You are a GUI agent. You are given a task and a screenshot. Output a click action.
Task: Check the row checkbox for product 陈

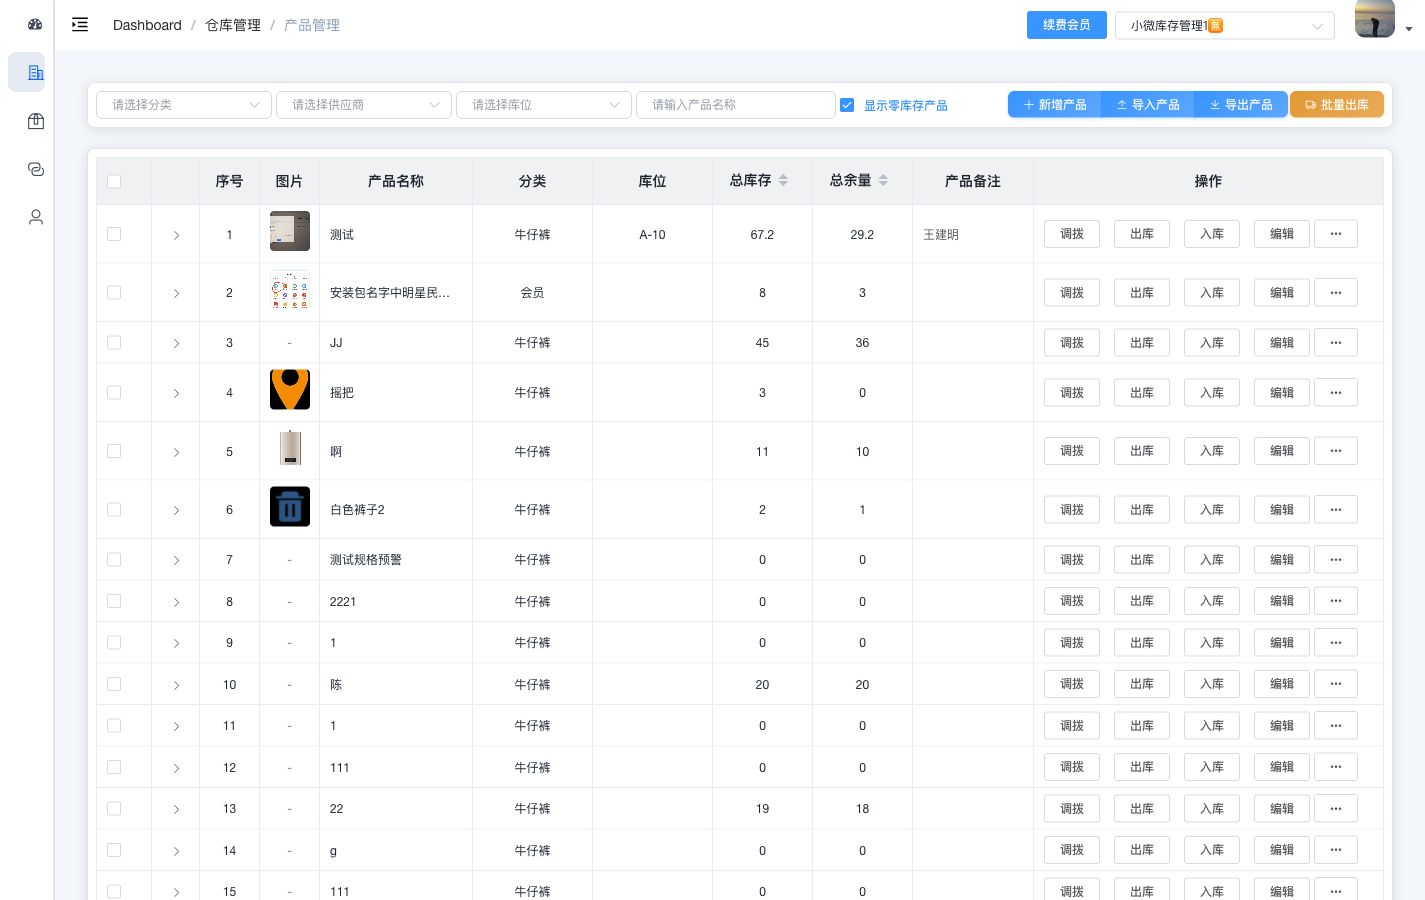(114, 684)
